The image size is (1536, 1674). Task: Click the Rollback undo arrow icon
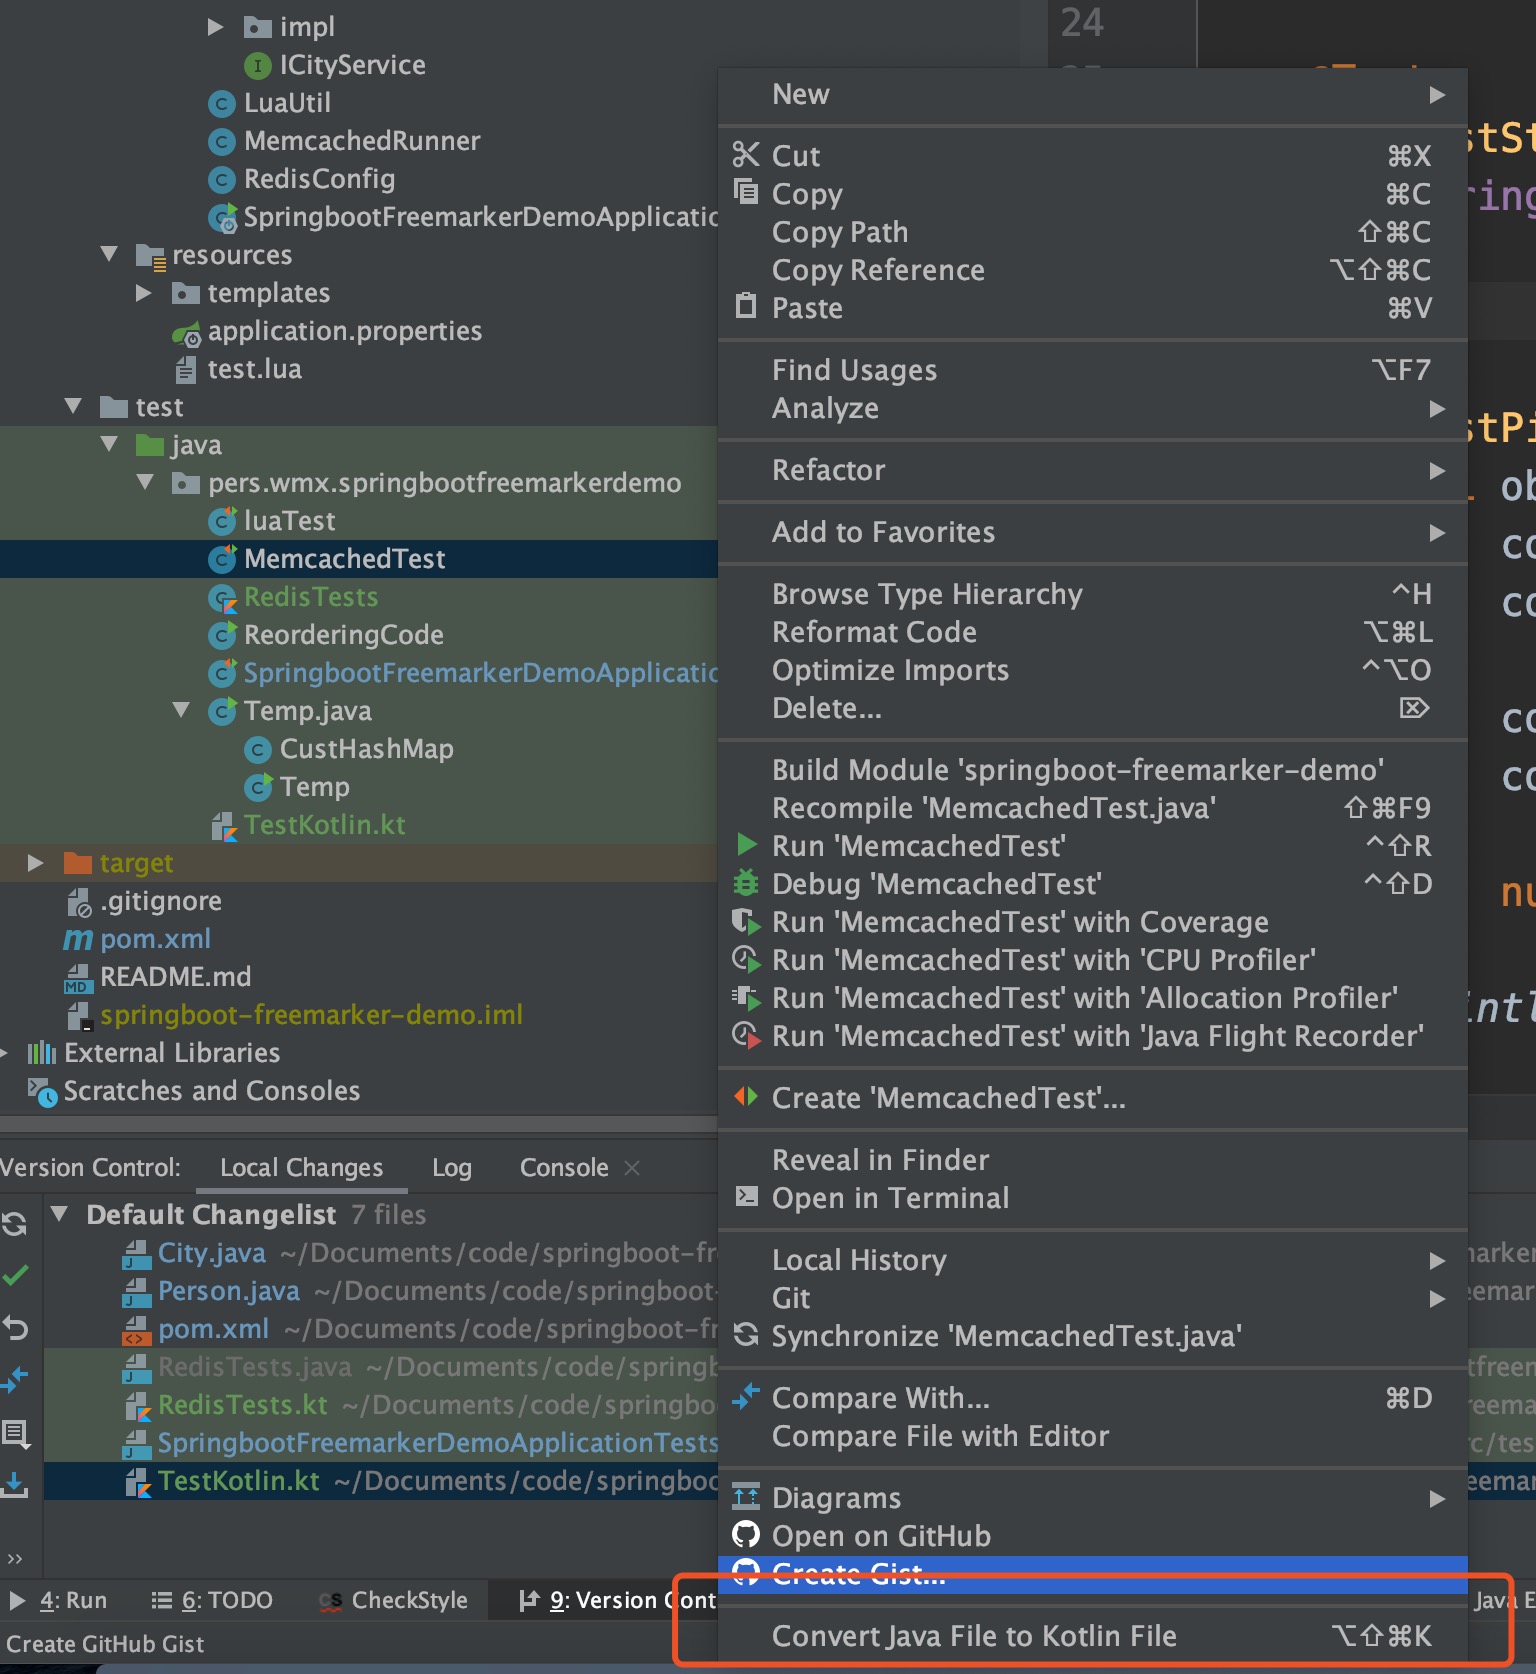(x=15, y=1328)
